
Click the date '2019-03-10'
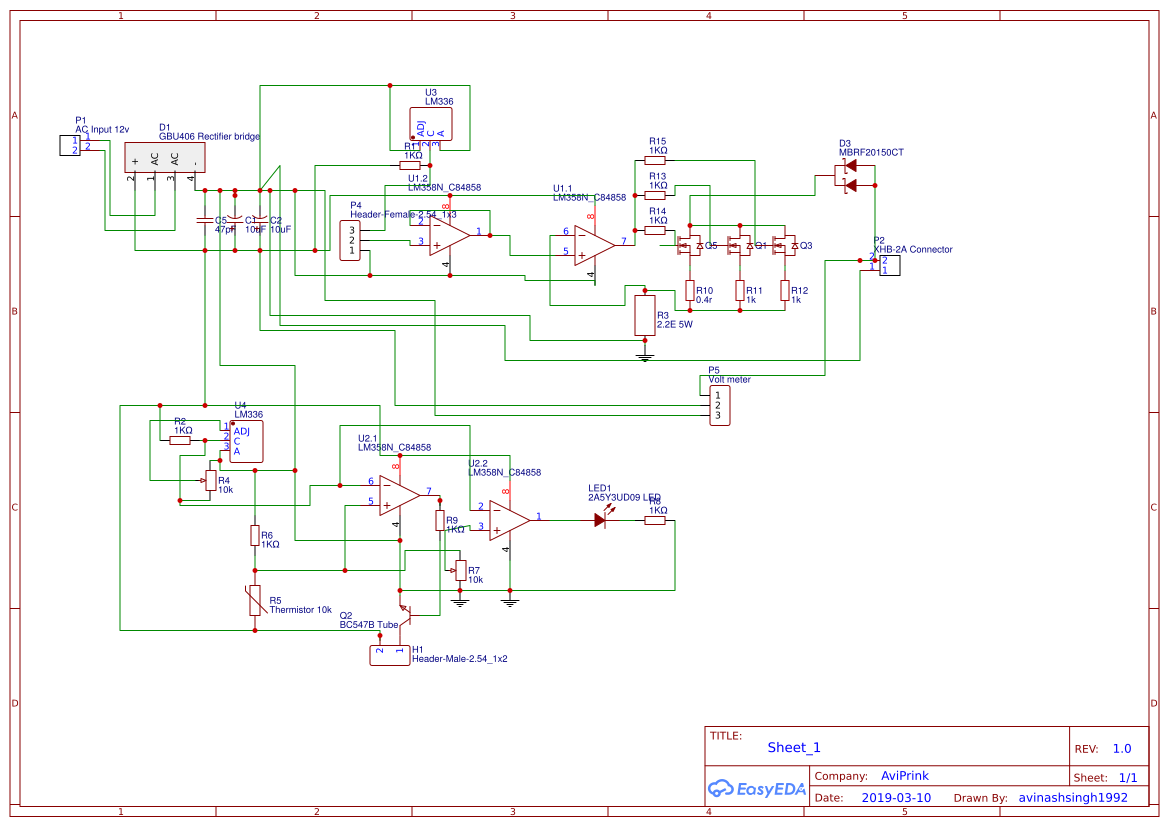(896, 797)
